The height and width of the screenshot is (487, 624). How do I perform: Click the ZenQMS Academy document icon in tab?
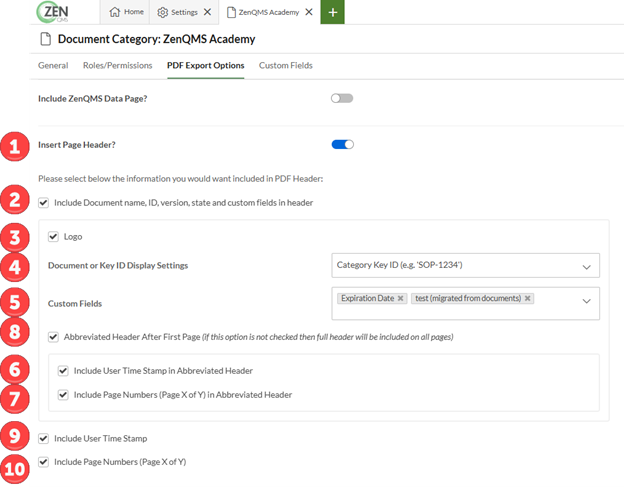point(231,12)
